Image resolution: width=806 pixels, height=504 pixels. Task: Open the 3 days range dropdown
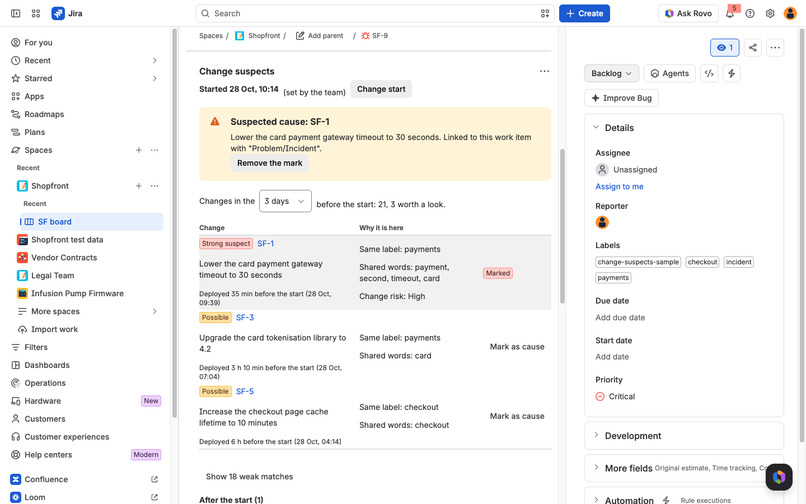(x=285, y=201)
